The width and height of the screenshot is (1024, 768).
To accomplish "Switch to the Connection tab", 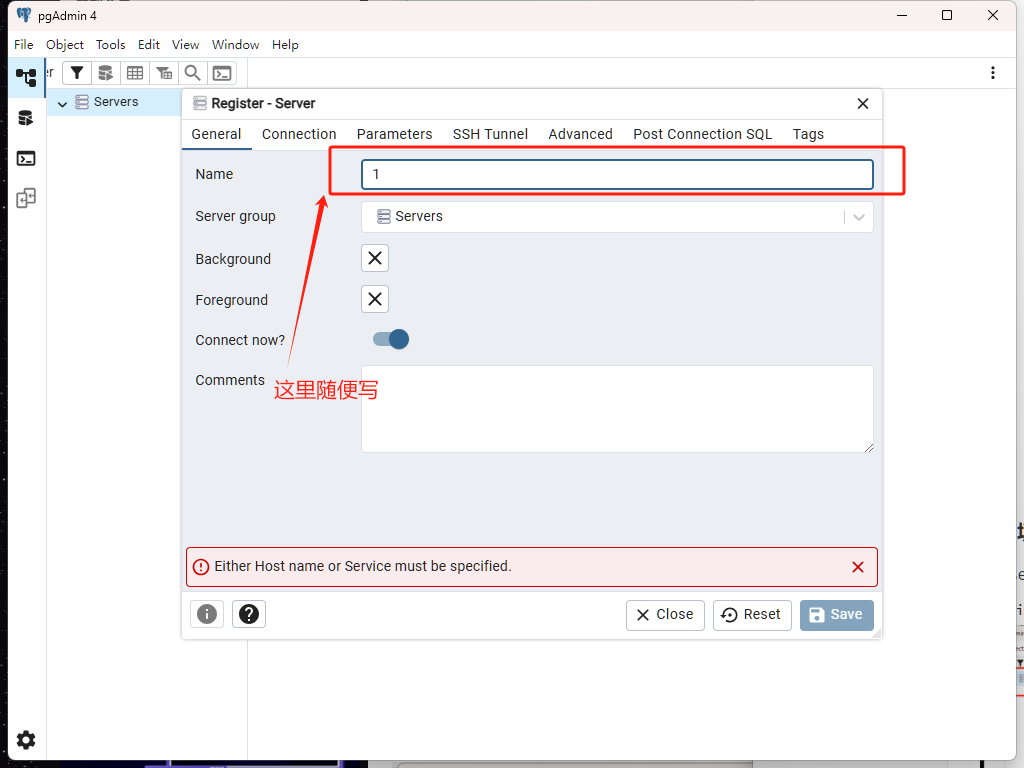I will [x=299, y=134].
